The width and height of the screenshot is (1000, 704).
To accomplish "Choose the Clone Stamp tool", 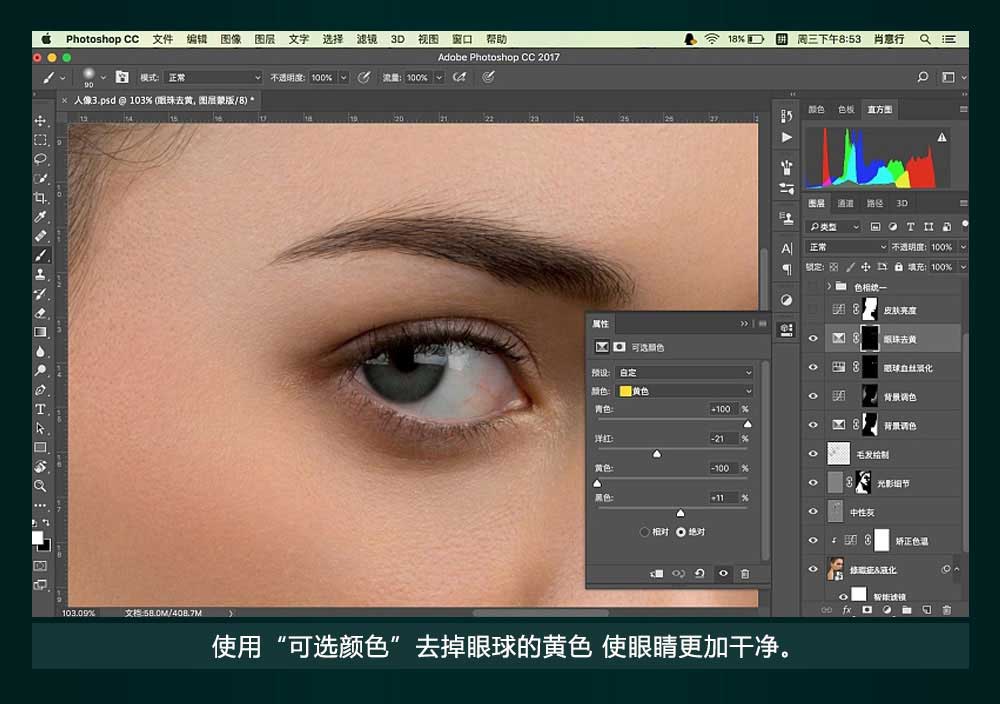I will tap(41, 274).
